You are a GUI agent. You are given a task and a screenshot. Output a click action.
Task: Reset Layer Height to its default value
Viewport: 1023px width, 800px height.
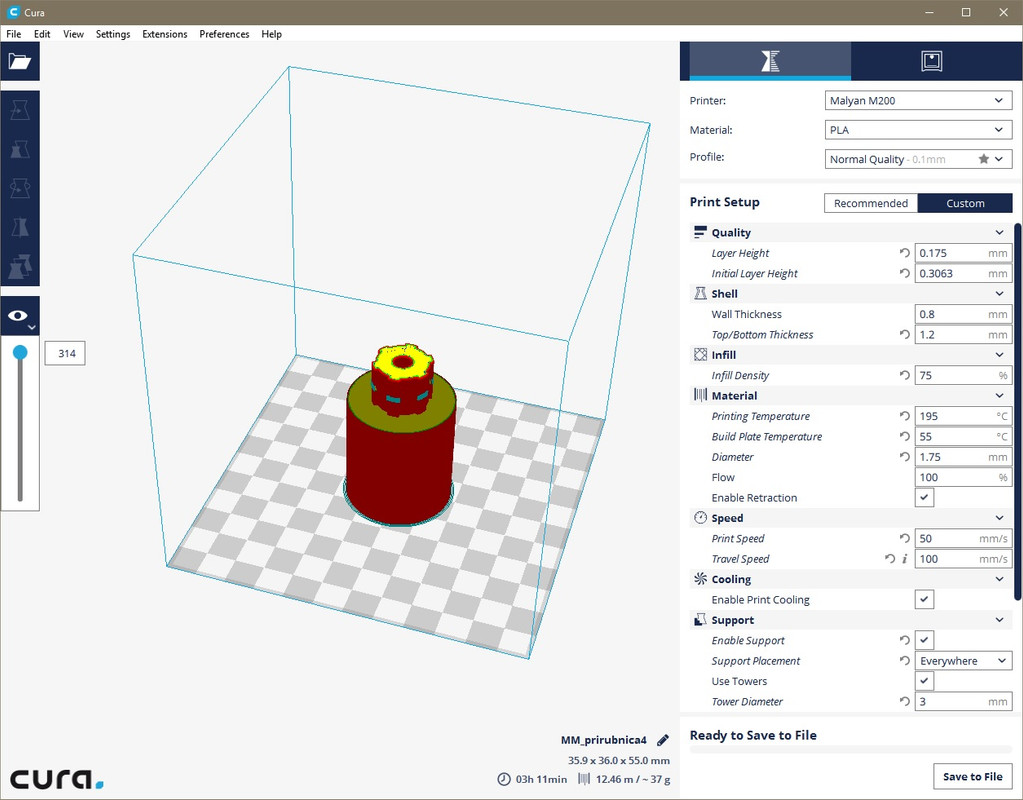coord(904,253)
